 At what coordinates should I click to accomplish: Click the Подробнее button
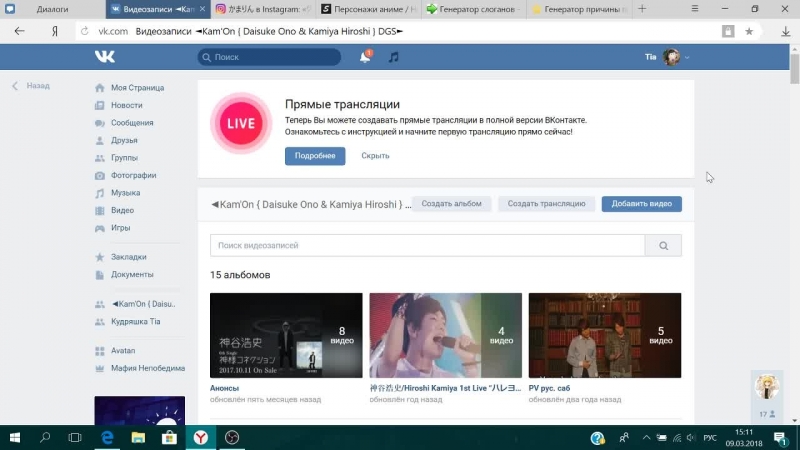[x=315, y=156]
